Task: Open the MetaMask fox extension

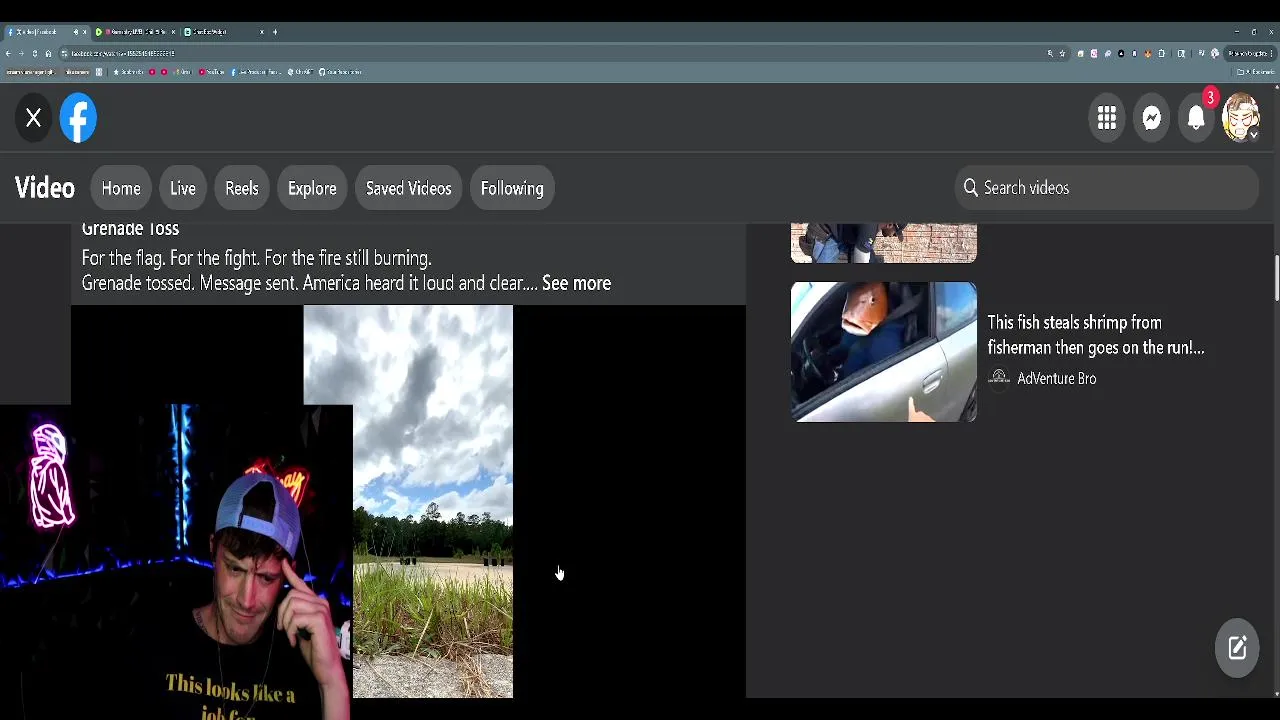Action: (x=1148, y=54)
